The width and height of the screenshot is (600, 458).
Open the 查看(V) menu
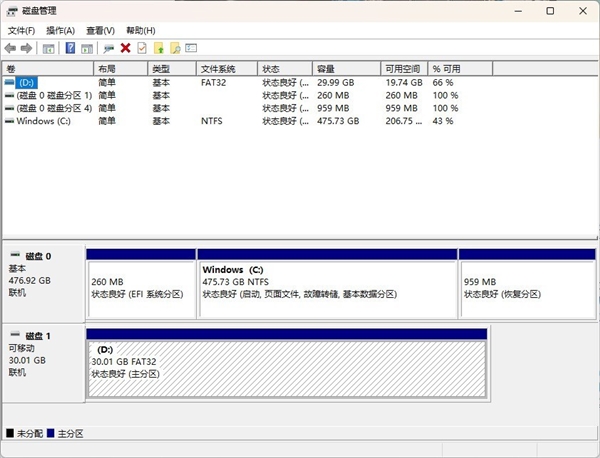coord(101,31)
